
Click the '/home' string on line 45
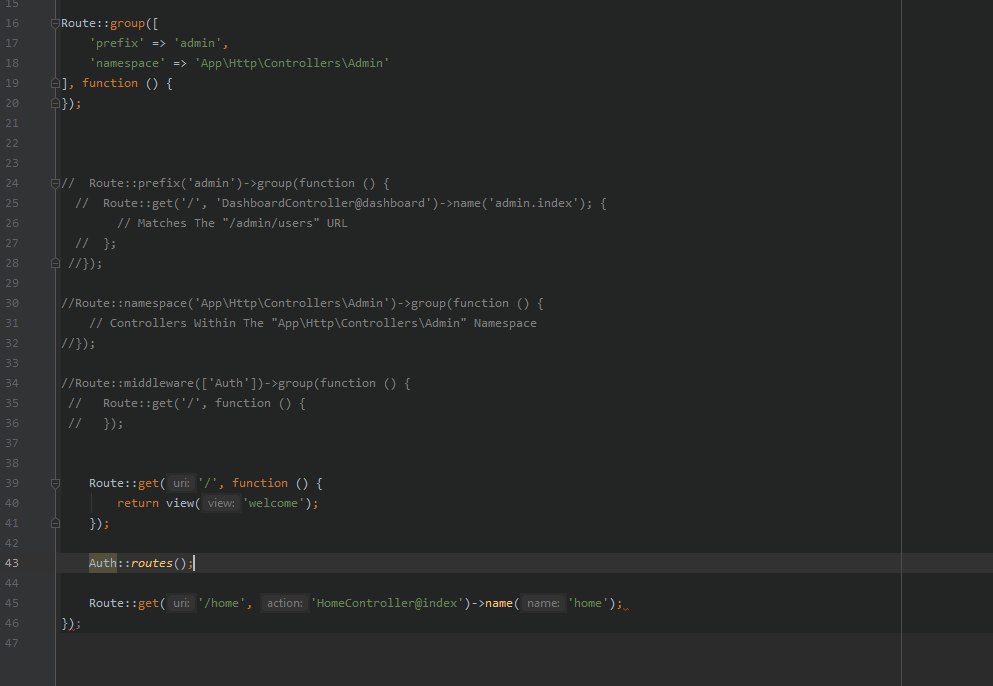click(222, 604)
